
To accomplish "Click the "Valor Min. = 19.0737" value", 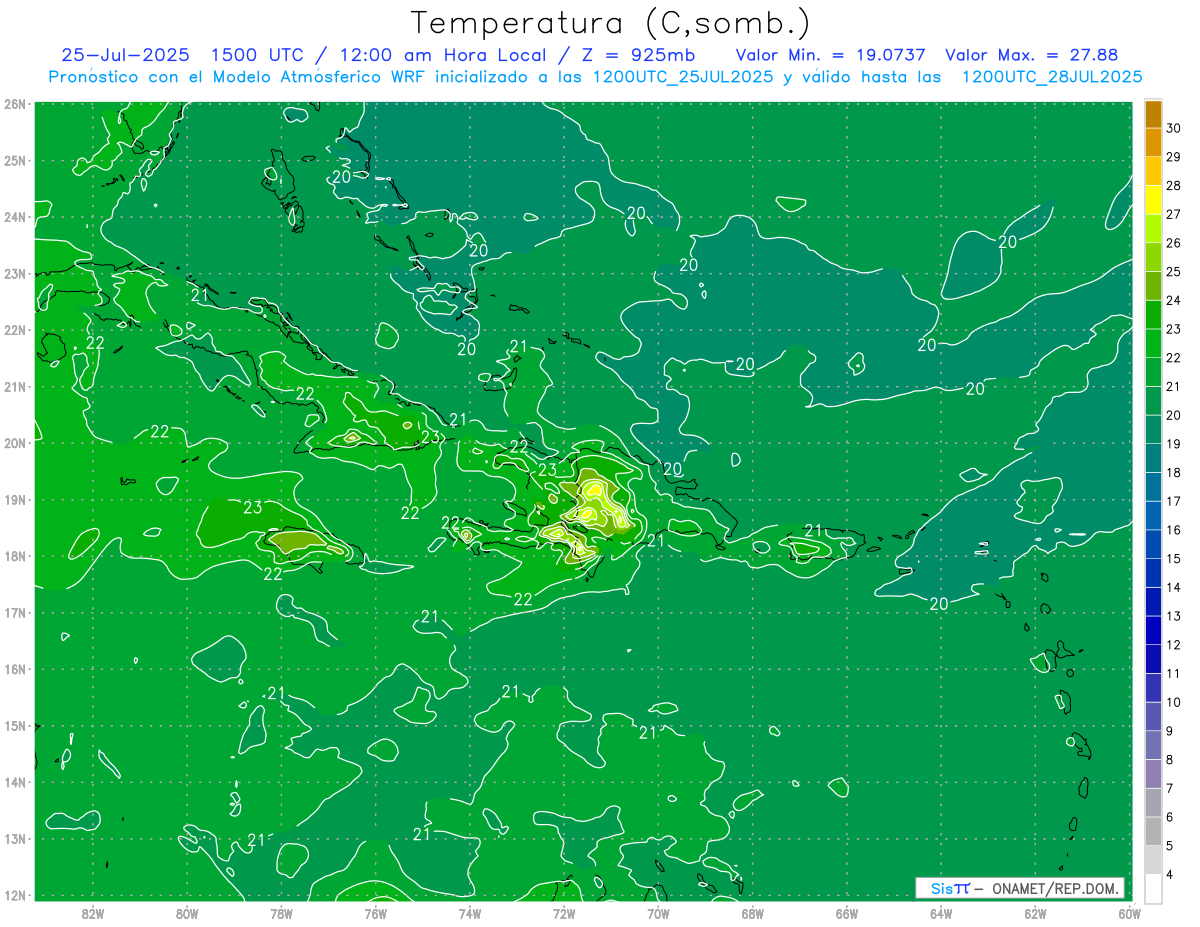I will pos(830,55).
